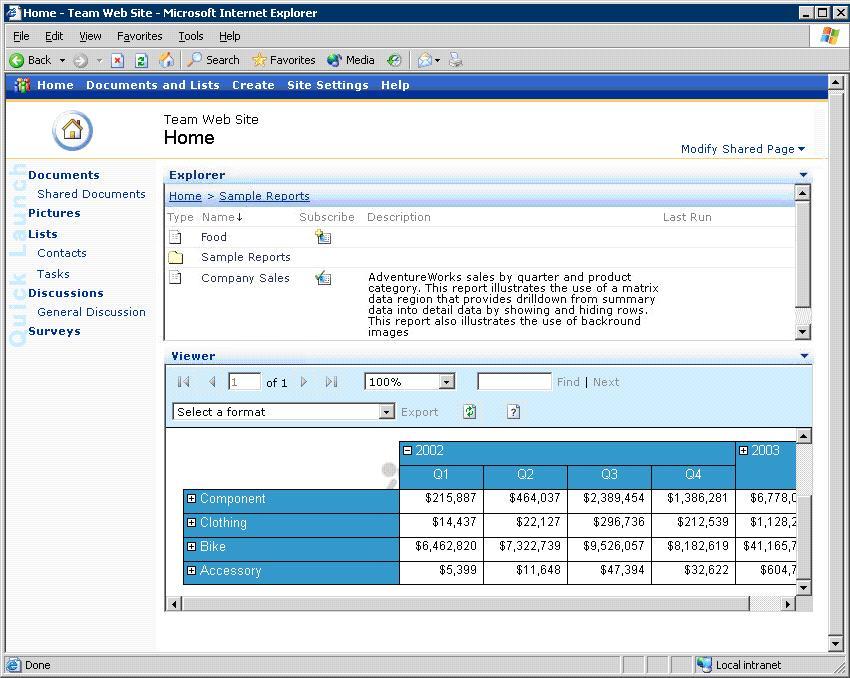Click the History toolbar icon
Image resolution: width=850 pixels, height=678 pixels.
point(394,60)
